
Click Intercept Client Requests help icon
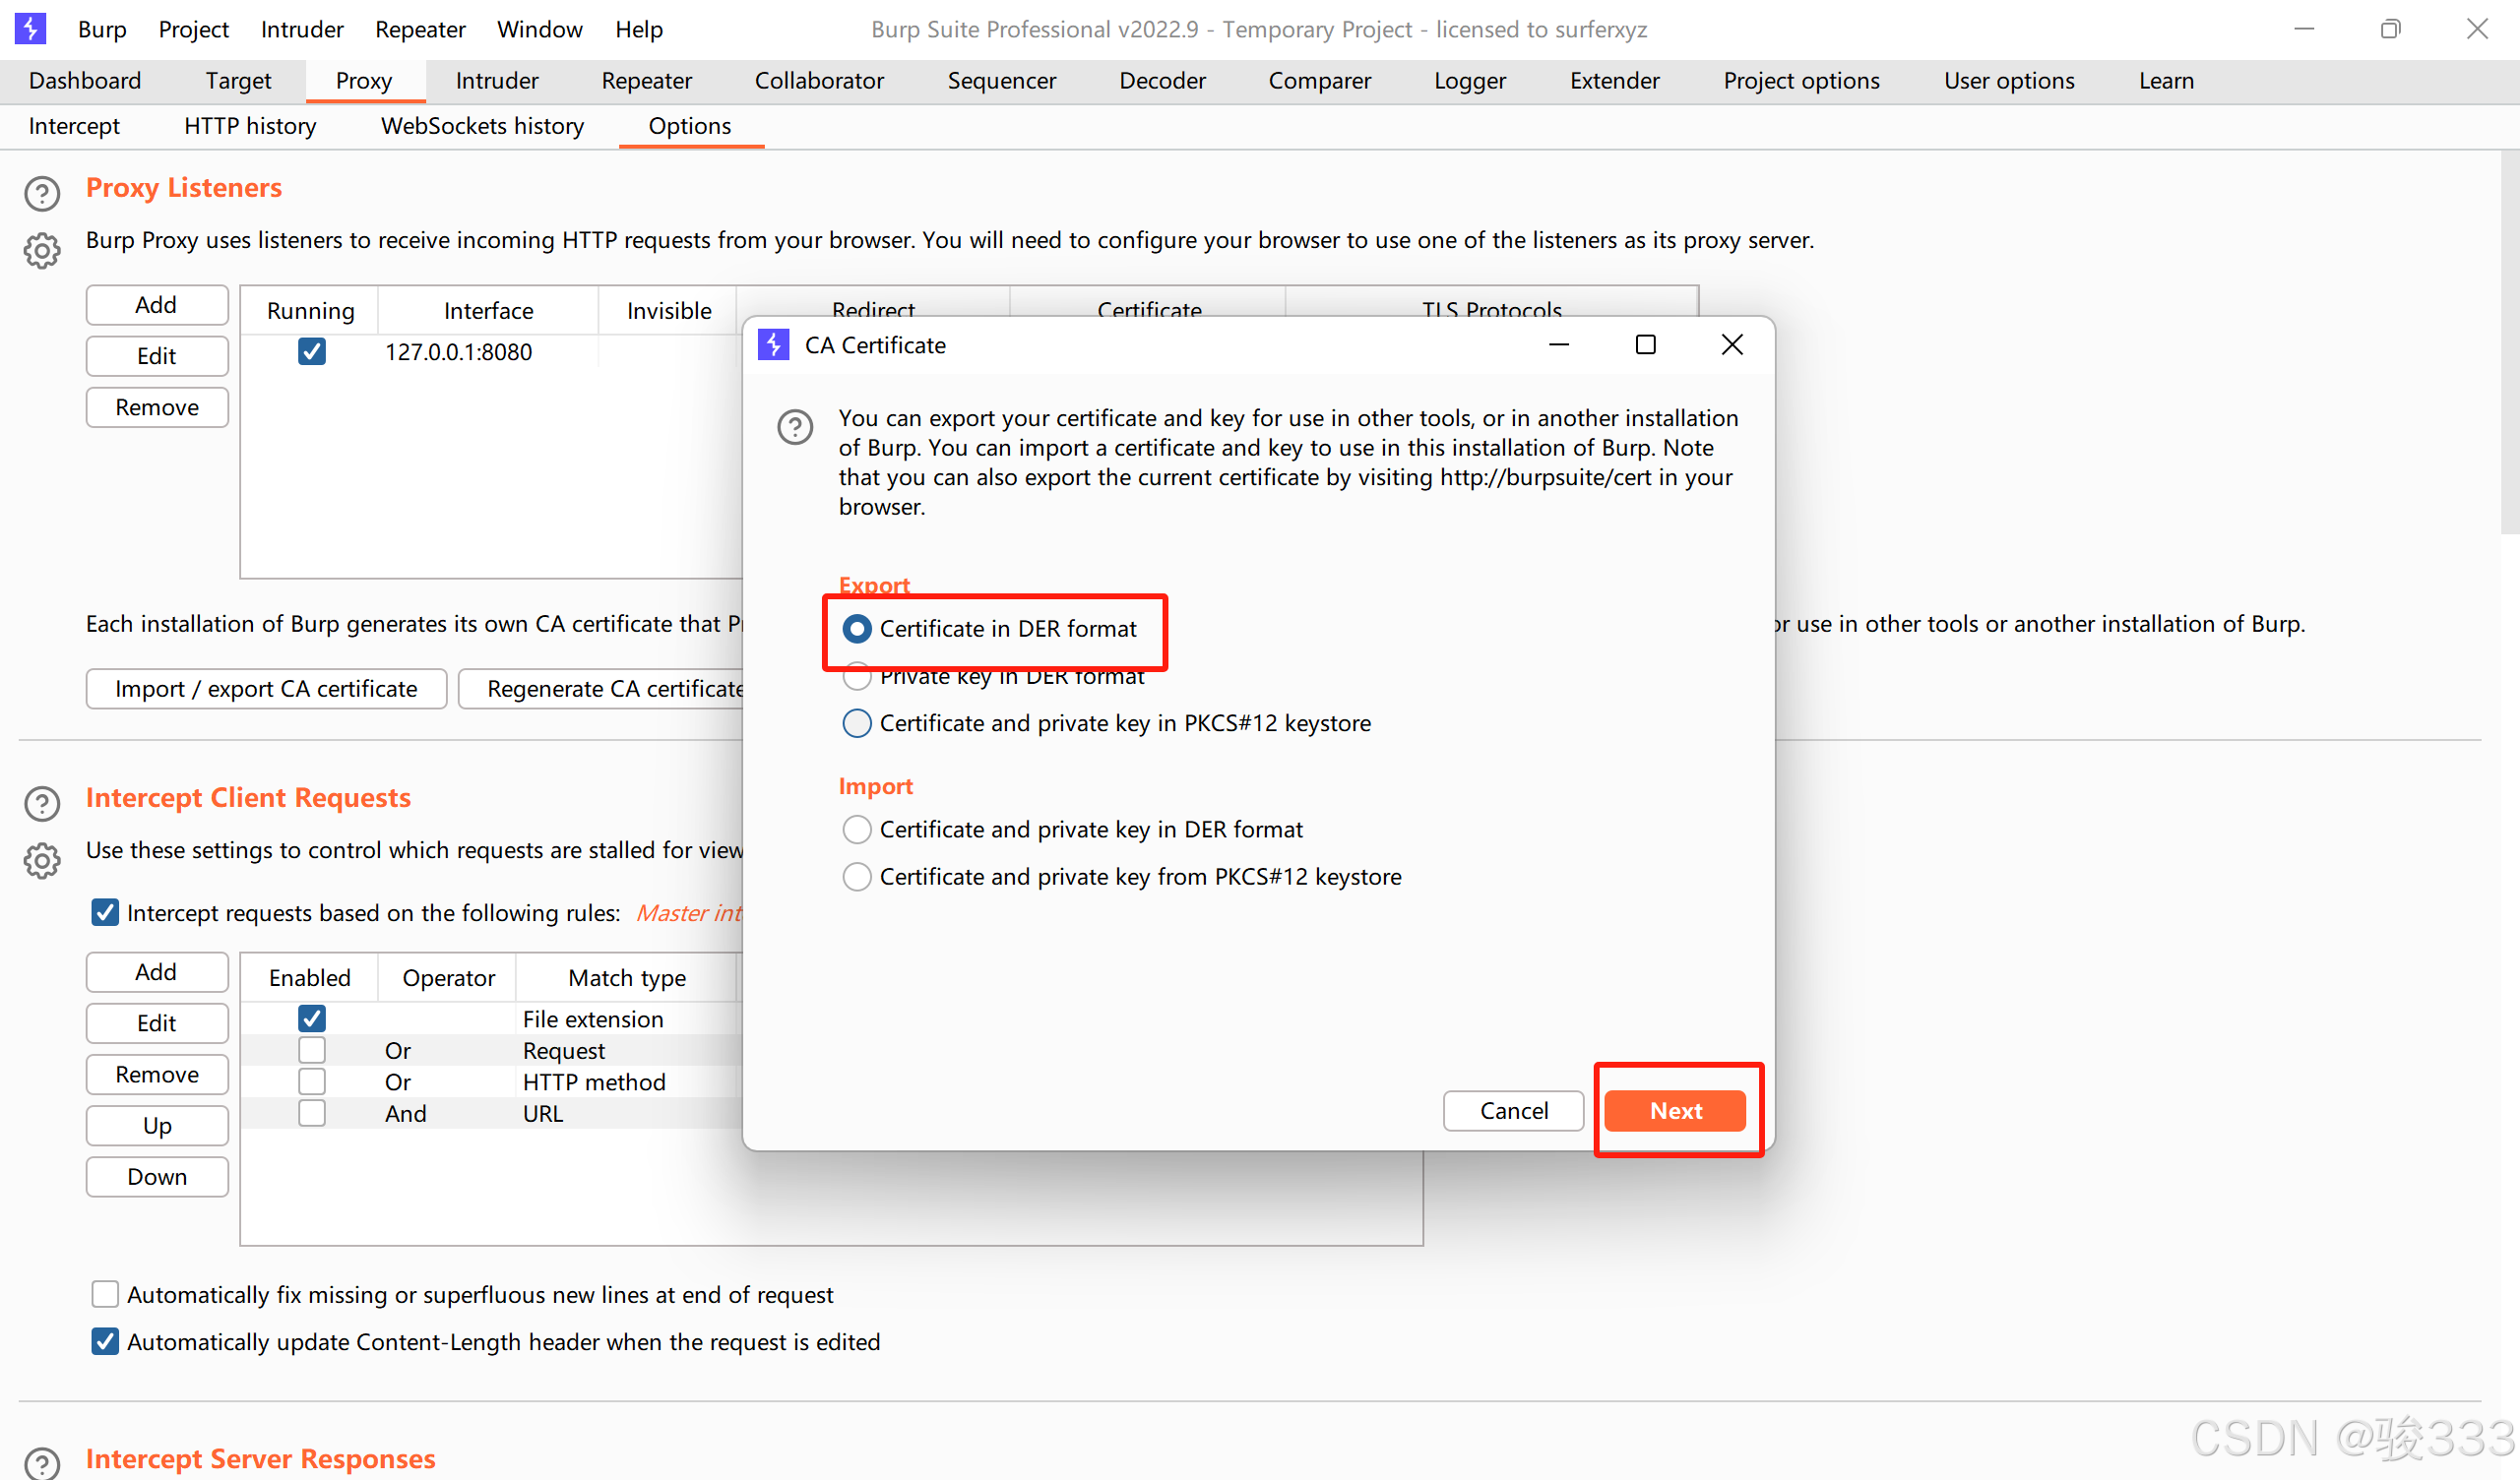(42, 803)
